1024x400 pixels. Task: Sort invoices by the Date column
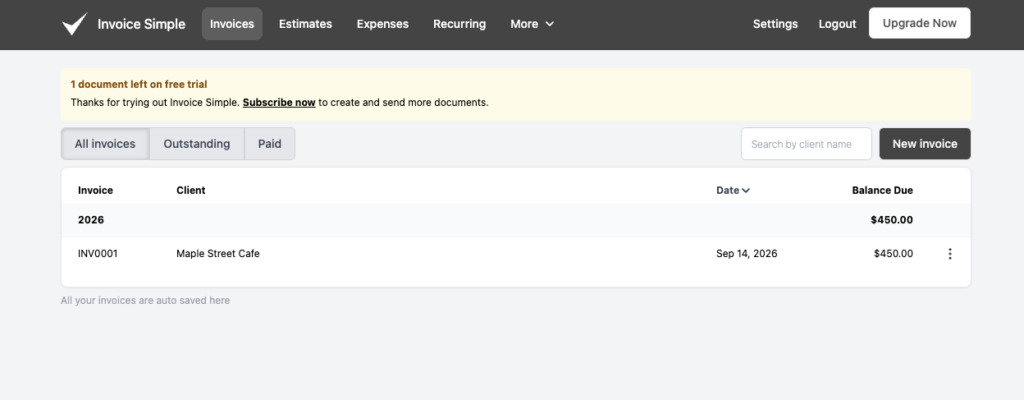tap(733, 190)
